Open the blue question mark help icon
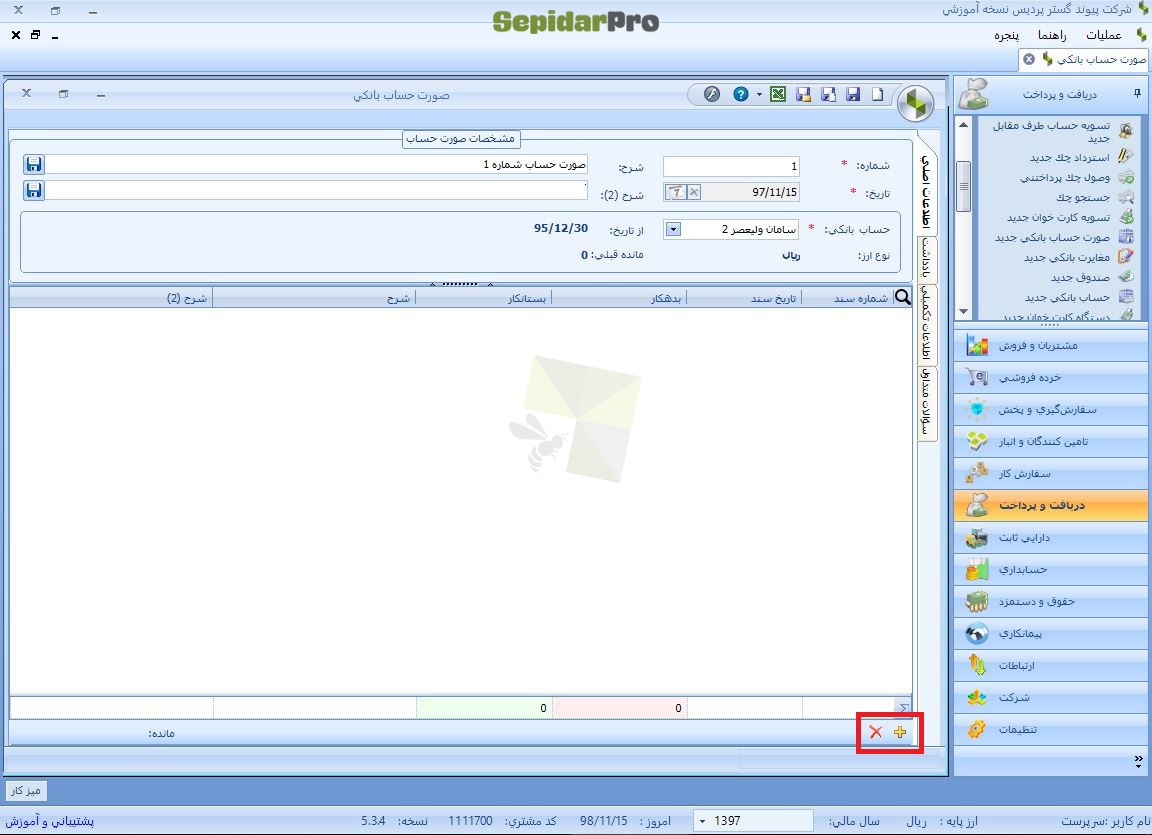Screen dimensions: 1152x835 pos(741,94)
